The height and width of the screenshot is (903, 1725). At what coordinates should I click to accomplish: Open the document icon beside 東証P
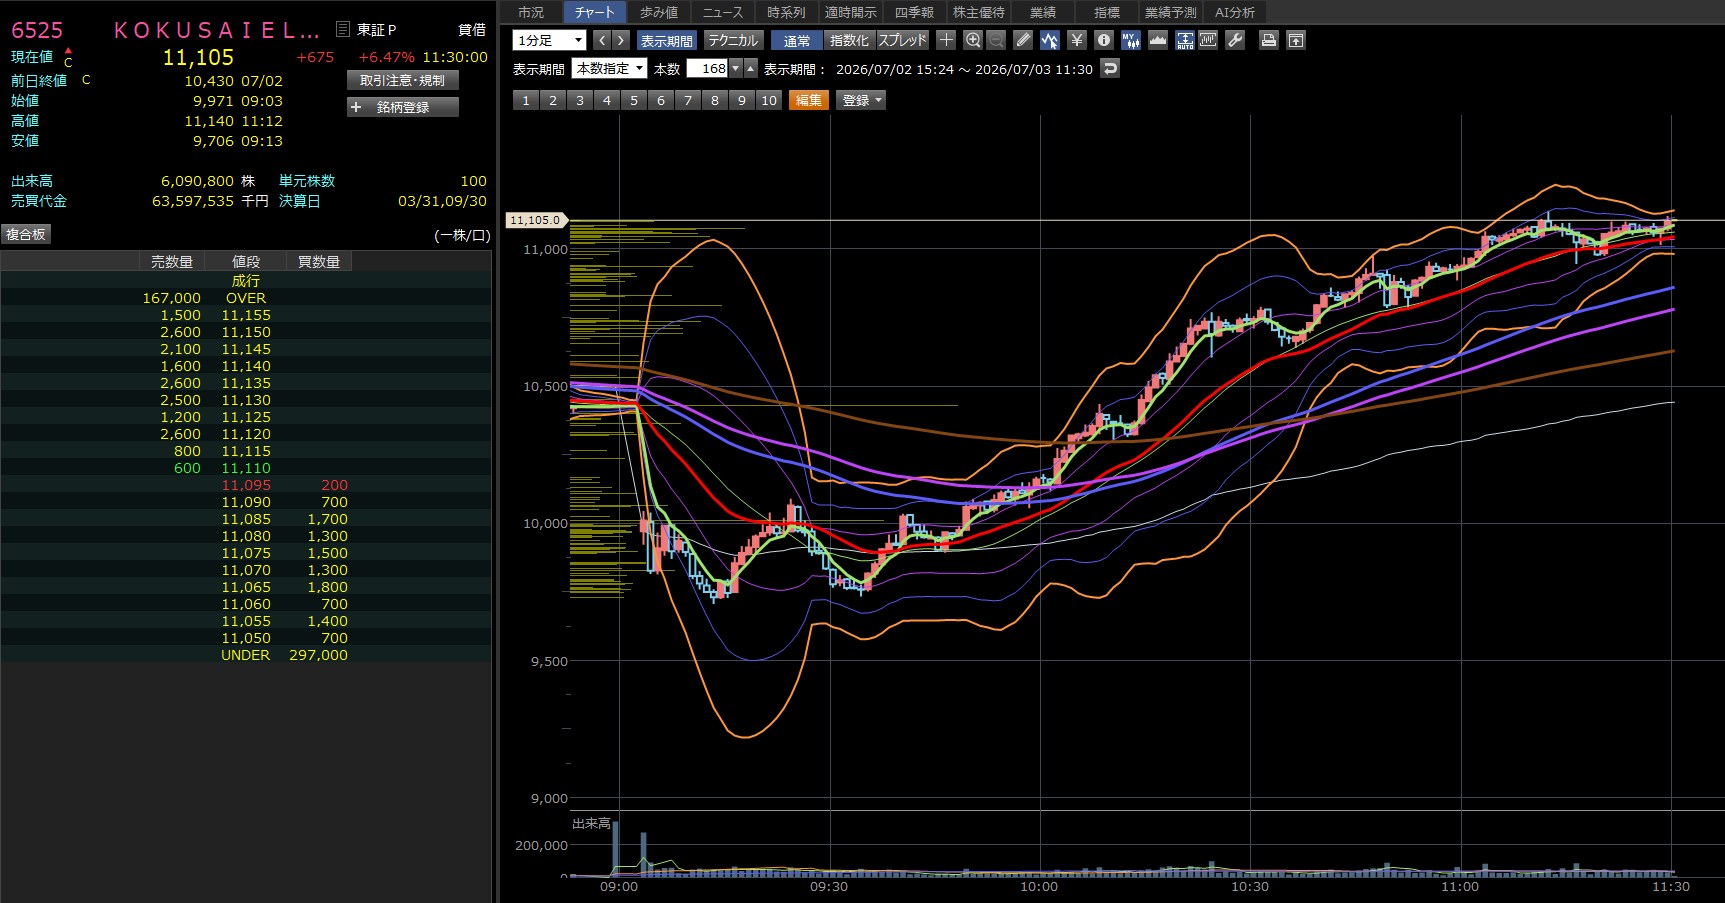343,29
